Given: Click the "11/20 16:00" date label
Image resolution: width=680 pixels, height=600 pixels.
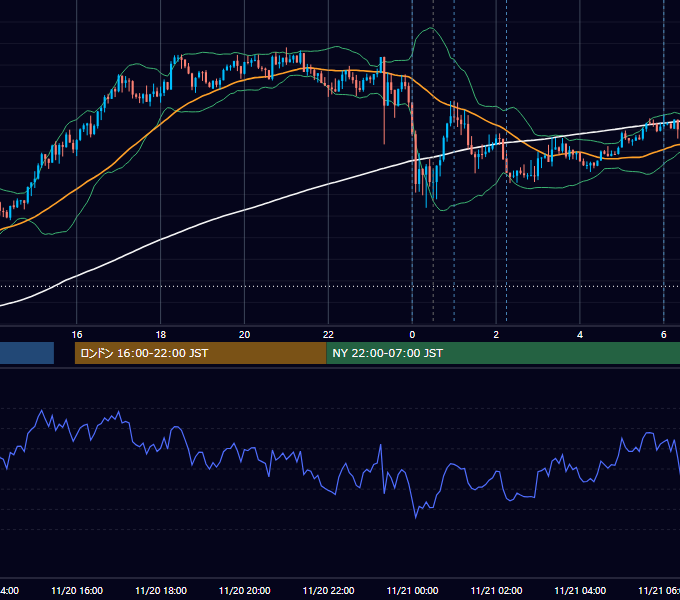Looking at the screenshot, I should (x=77, y=590).
